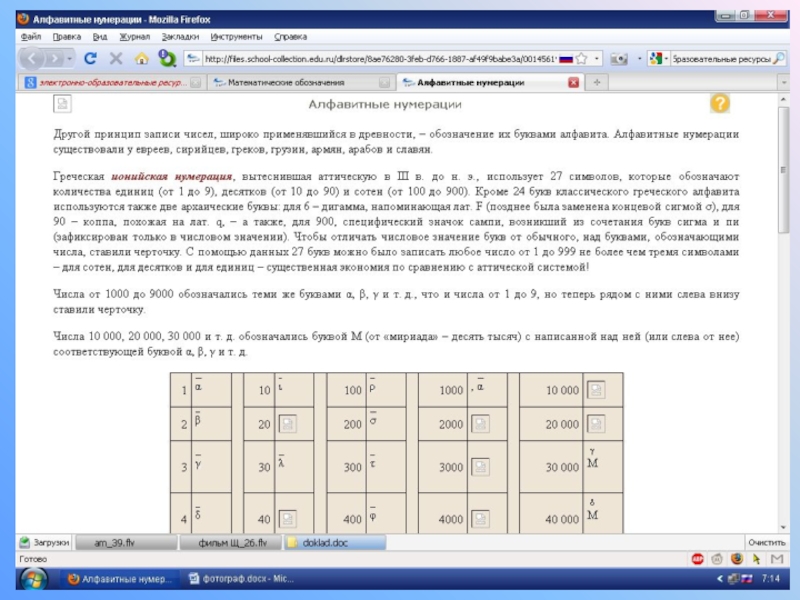
Task: Click the yellow help question mark icon
Action: pos(719,104)
